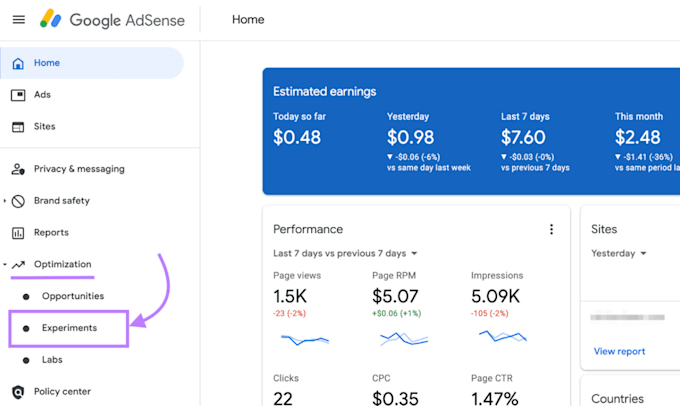
Task: Collapse the Optimization menu arrow
Action: tap(5, 264)
